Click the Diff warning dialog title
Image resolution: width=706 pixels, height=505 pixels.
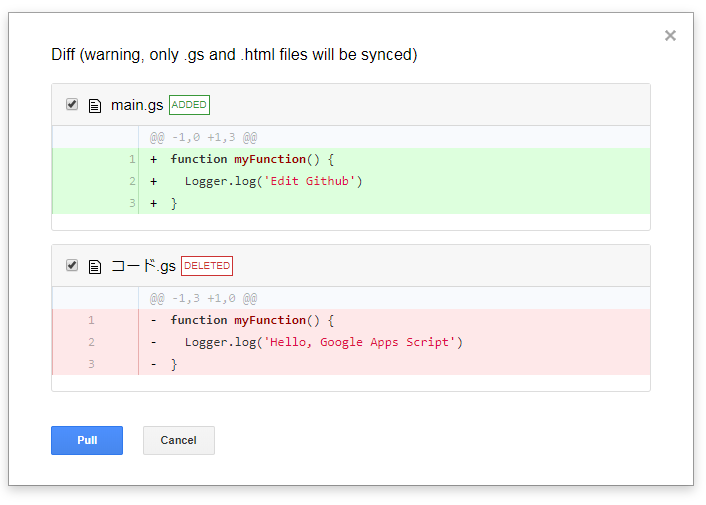pyautogui.click(x=234, y=55)
